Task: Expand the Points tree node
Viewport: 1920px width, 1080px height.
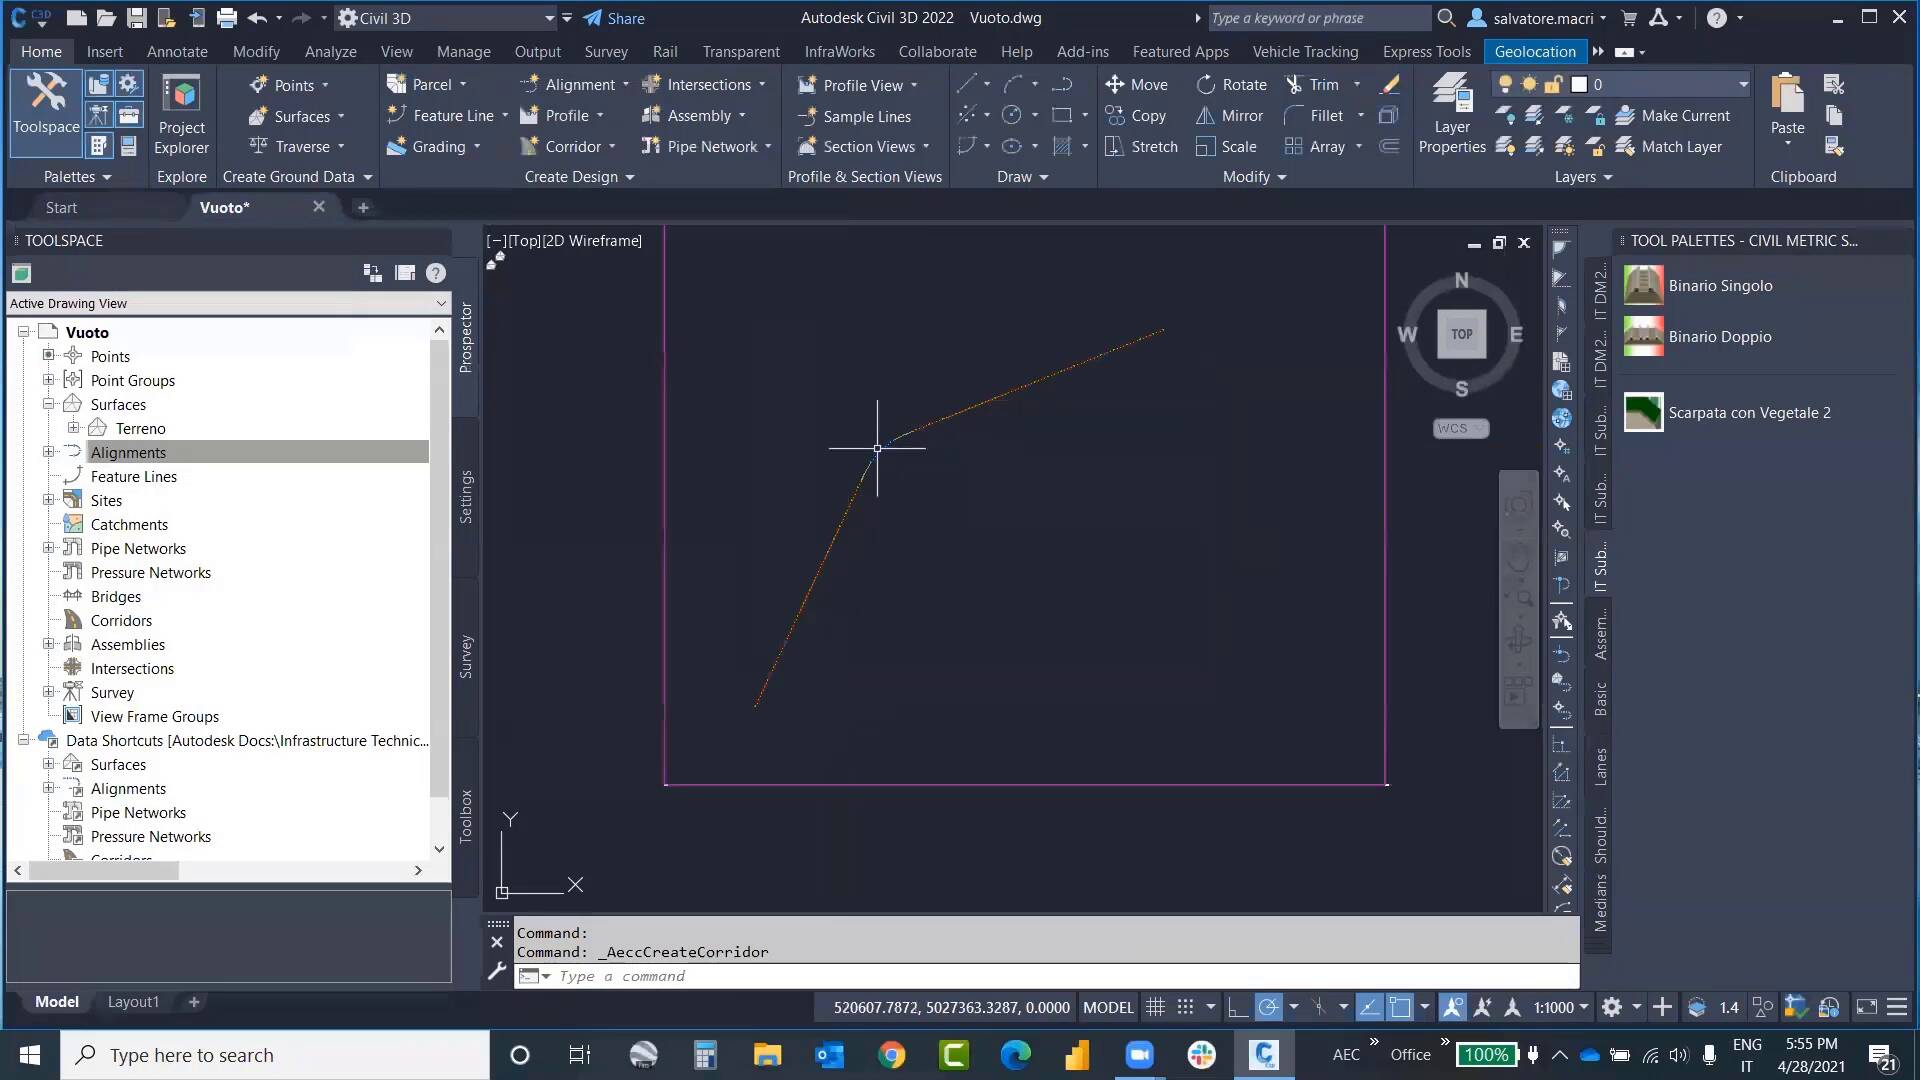Action: [x=48, y=355]
